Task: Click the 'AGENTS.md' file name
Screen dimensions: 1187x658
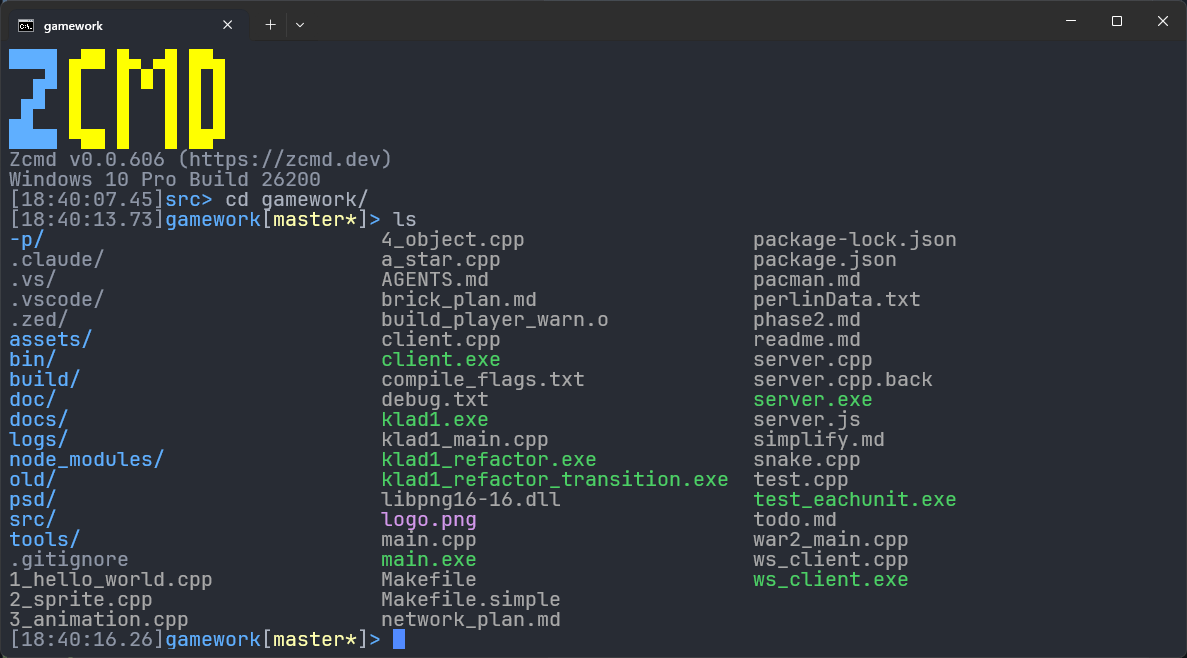Action: (x=435, y=279)
